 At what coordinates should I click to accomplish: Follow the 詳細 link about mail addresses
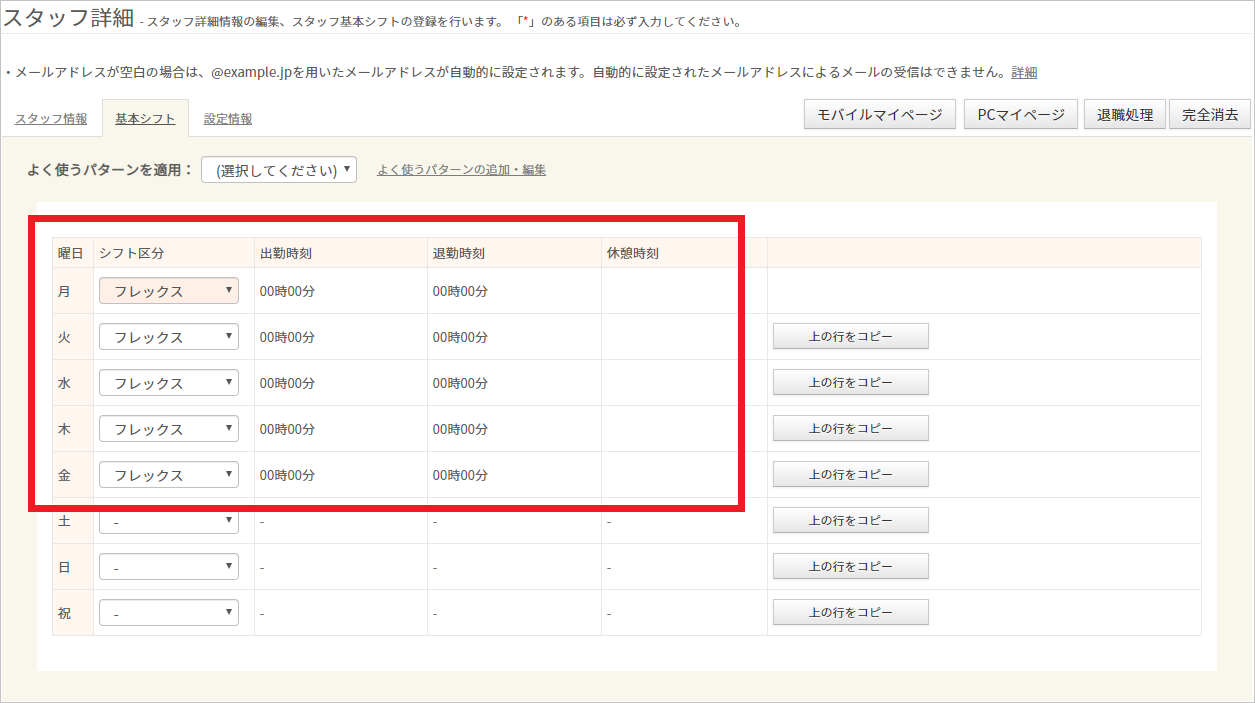(1024, 72)
